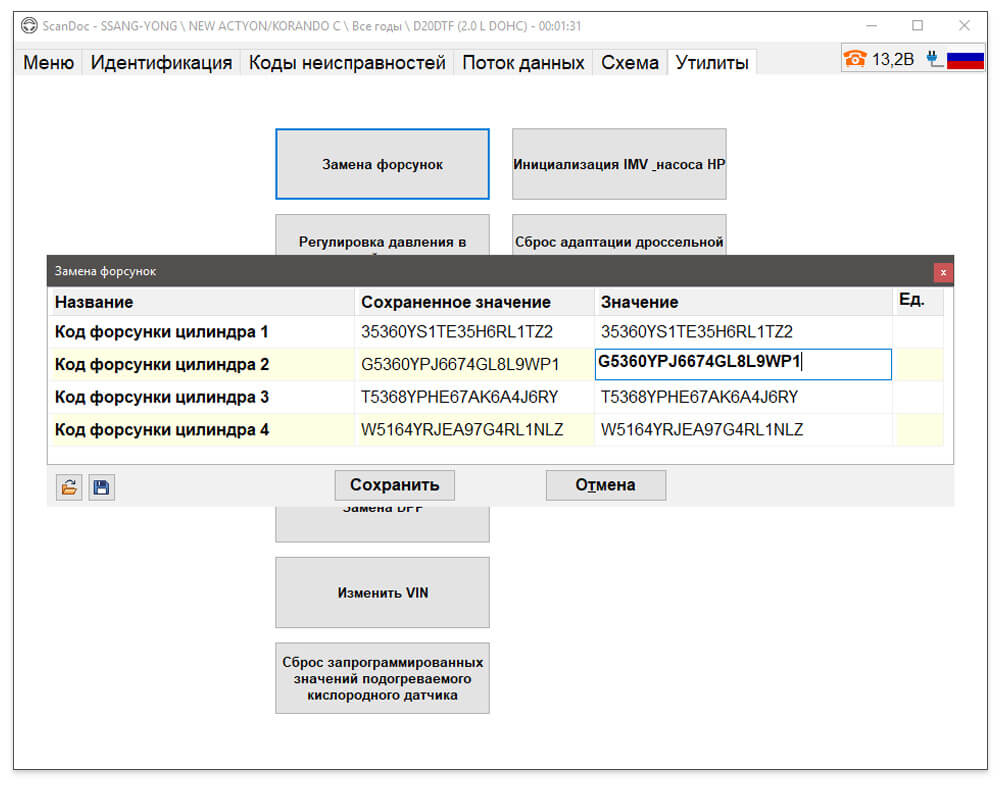Click saved value G5360YPJ6674GL8L9WP1

(x=460, y=364)
